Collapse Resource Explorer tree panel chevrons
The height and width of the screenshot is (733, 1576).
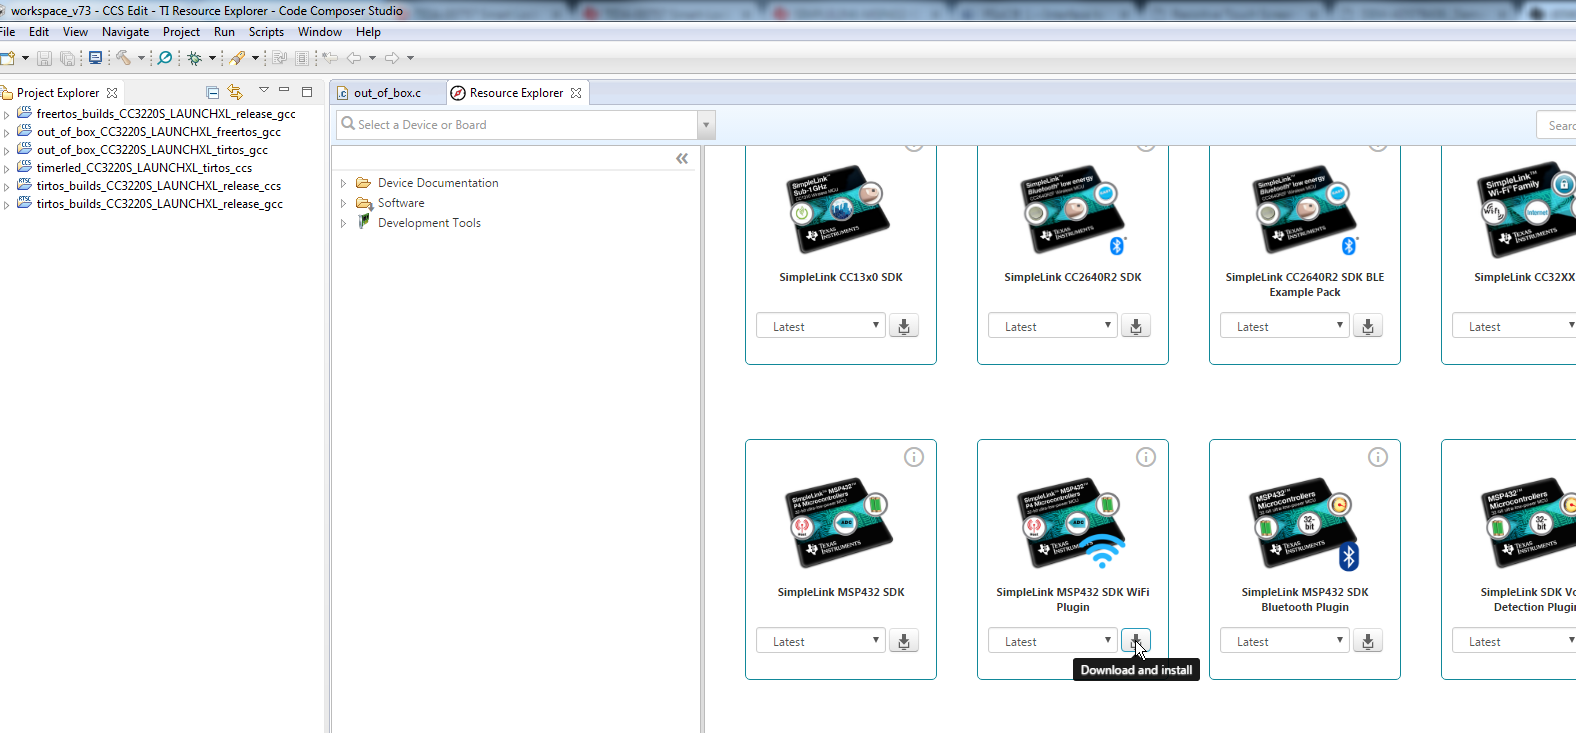[x=682, y=159]
